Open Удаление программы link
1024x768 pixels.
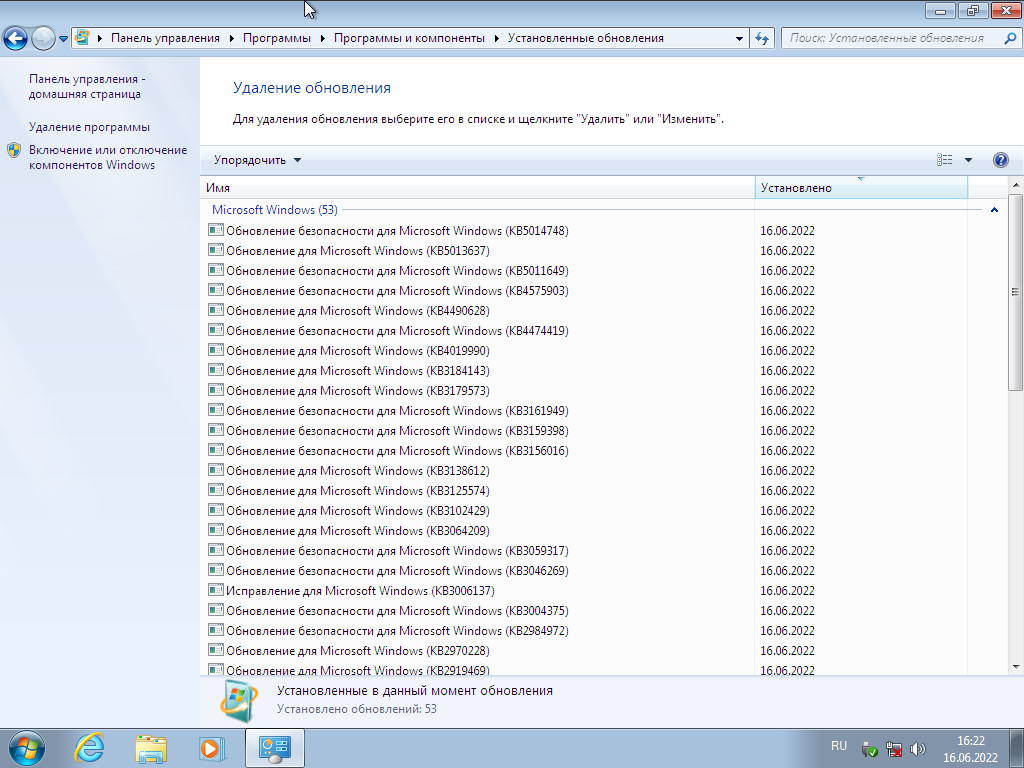[x=89, y=127]
